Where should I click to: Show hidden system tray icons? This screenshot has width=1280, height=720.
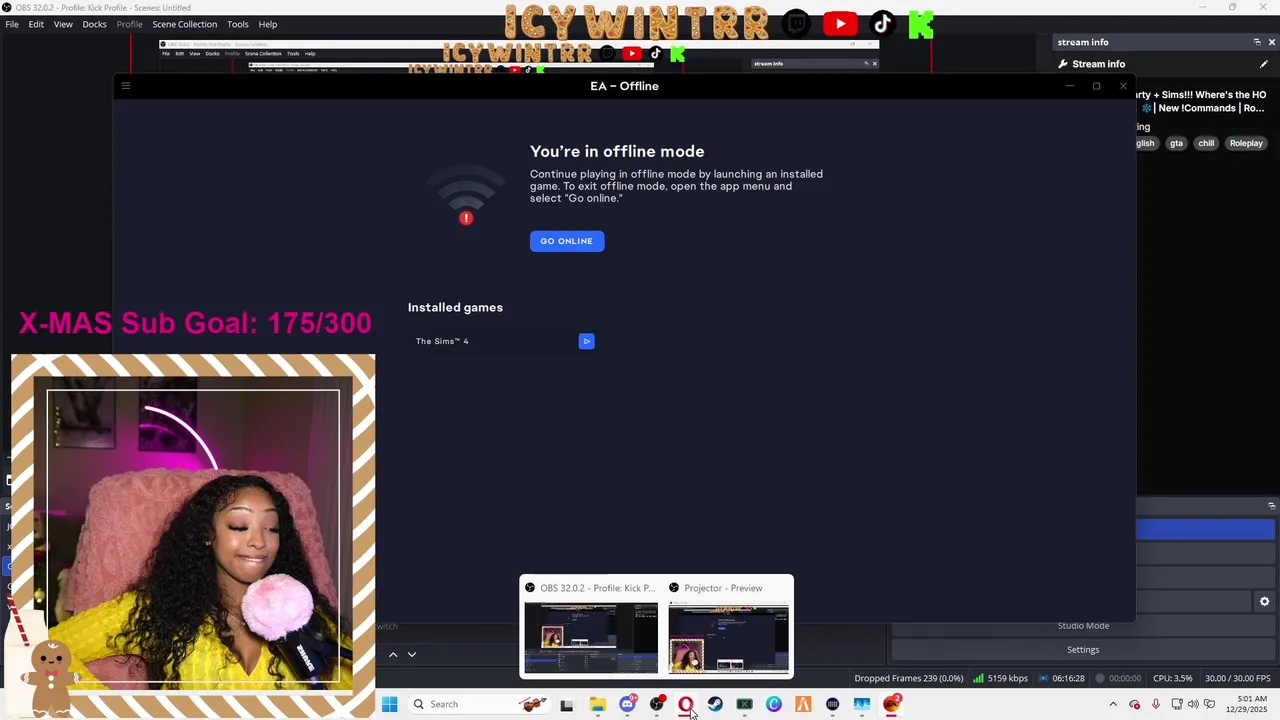[x=1113, y=704]
